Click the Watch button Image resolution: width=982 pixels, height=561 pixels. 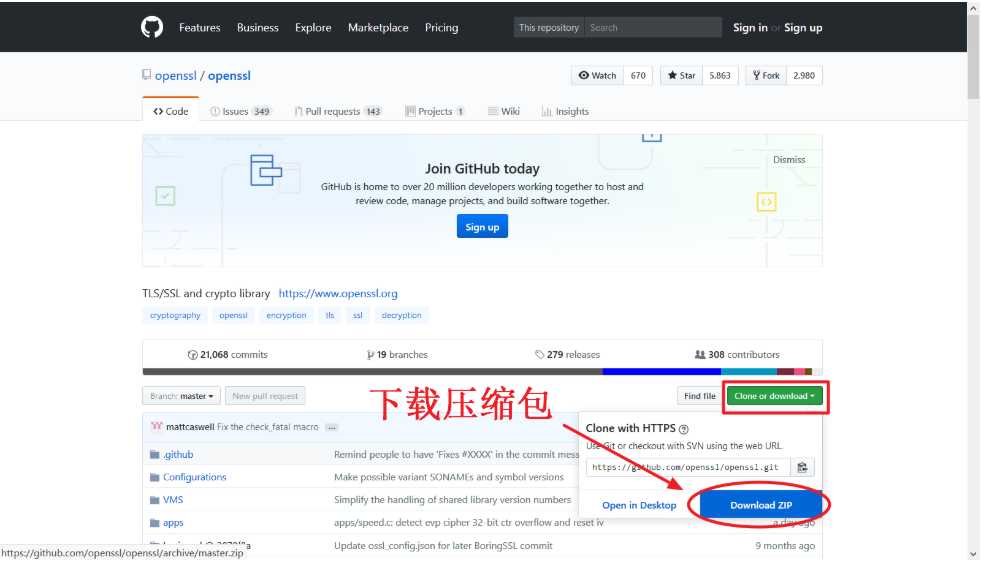click(597, 75)
